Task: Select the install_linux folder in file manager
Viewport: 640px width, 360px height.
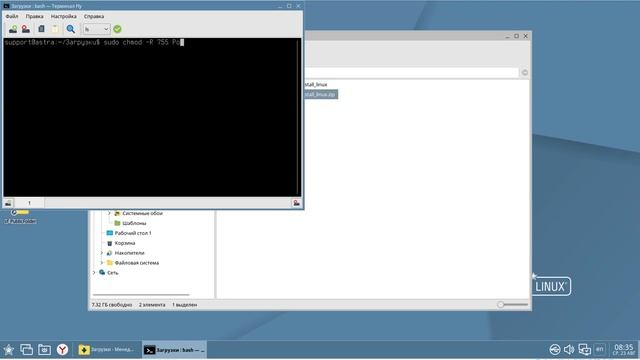Action: click(316, 84)
